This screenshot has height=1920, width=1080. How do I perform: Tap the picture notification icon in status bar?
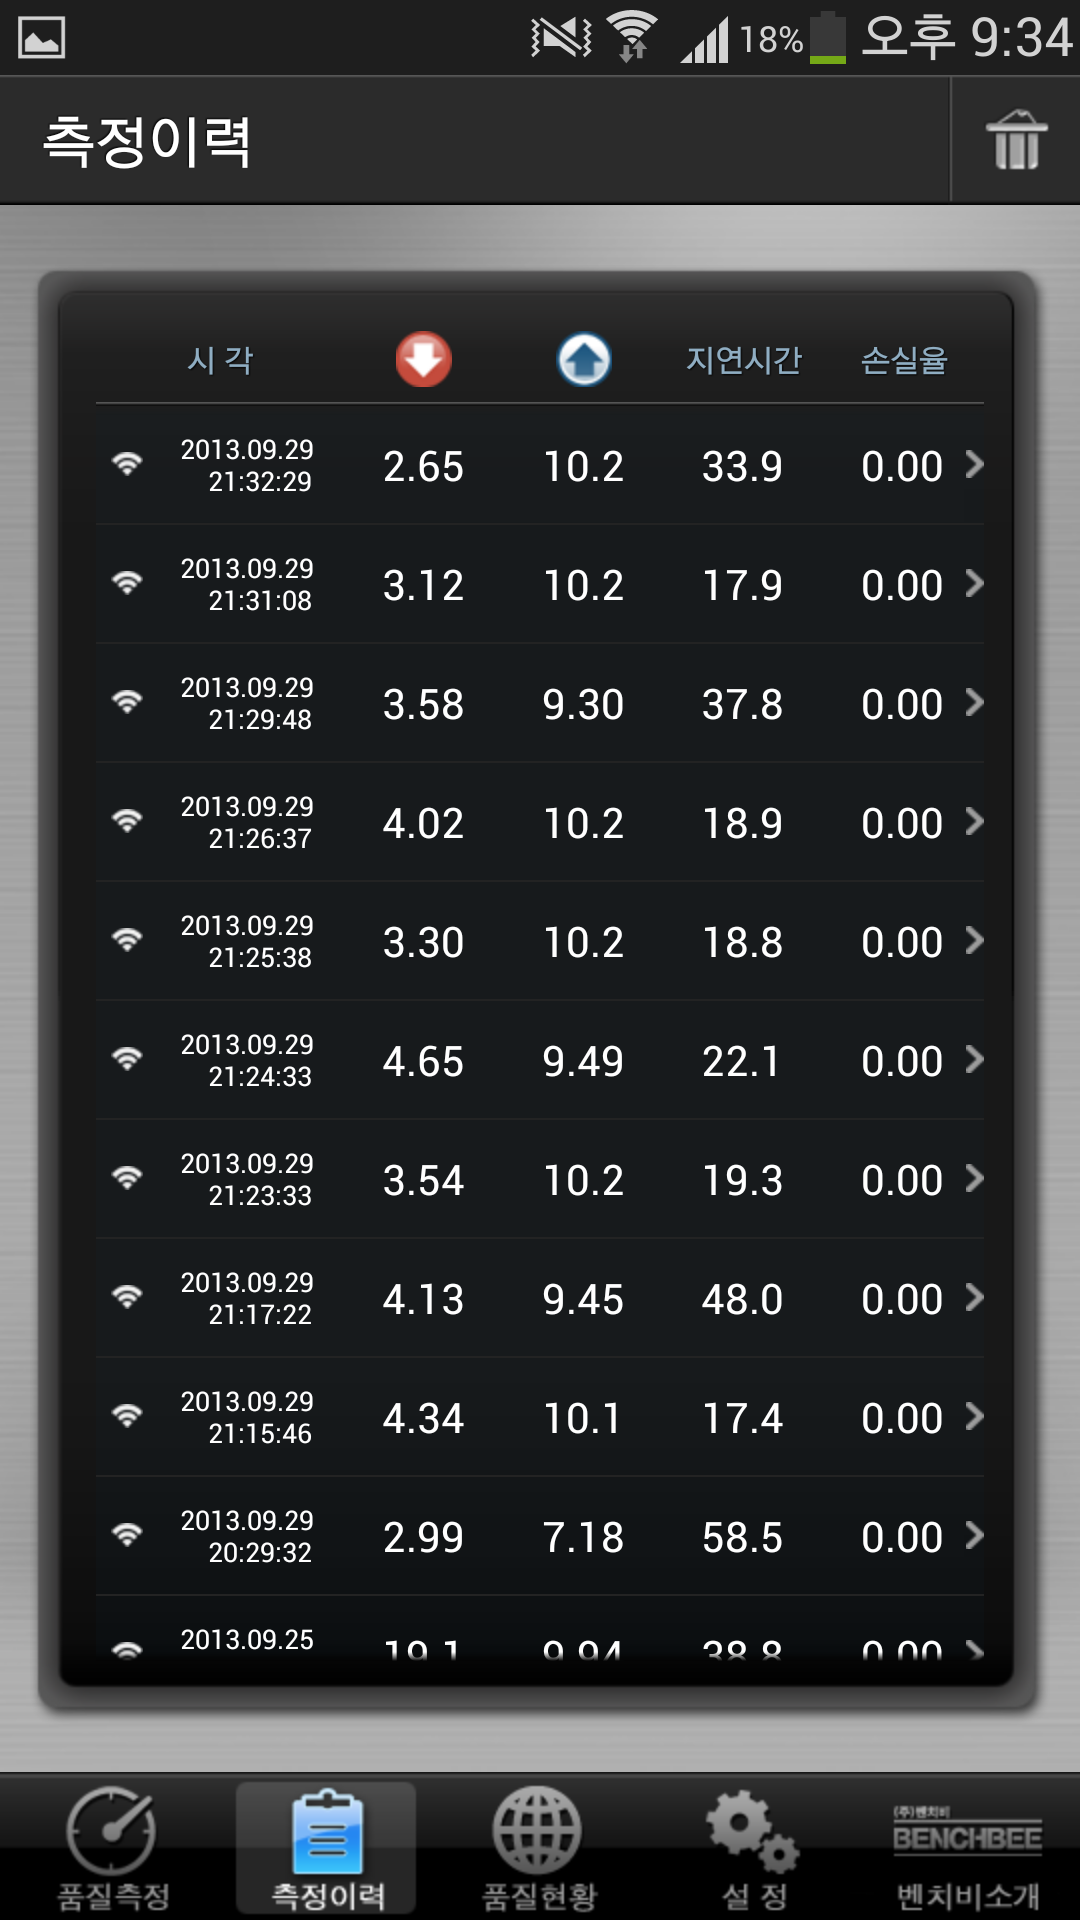pyautogui.click(x=42, y=38)
